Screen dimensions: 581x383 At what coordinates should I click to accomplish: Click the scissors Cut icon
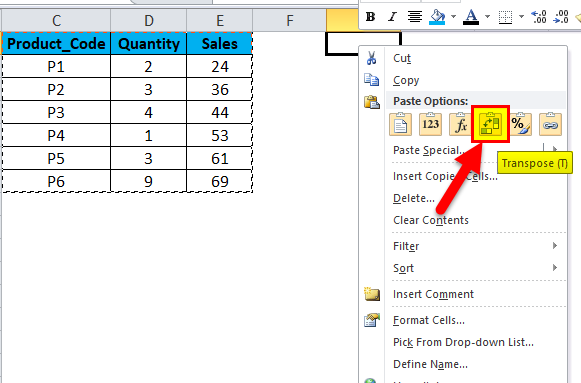[371, 58]
